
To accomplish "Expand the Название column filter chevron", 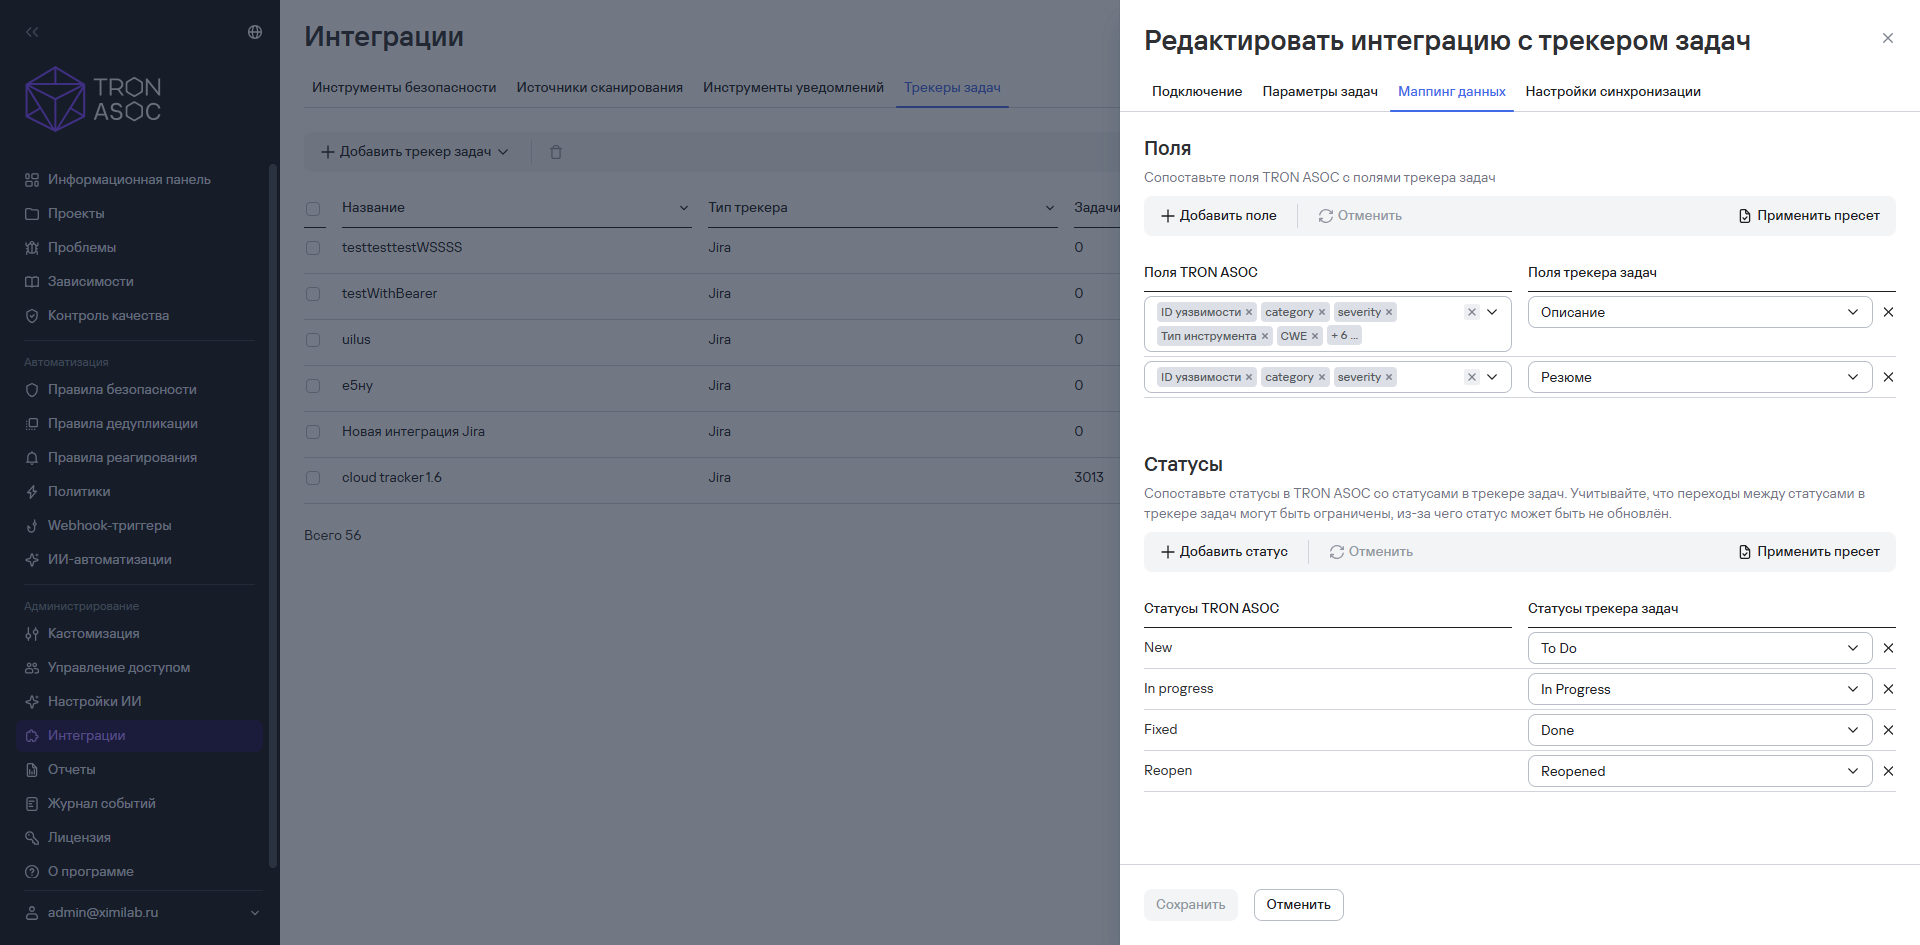I will [x=684, y=208].
